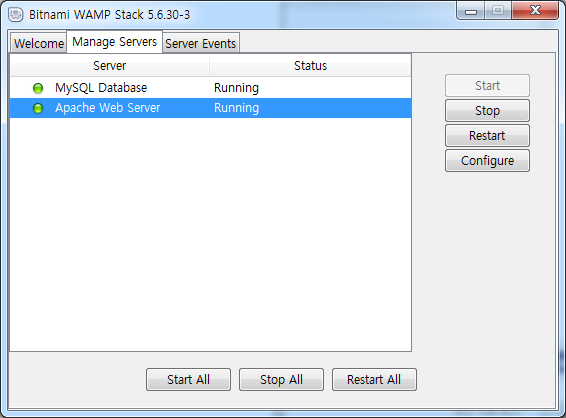Click the green status icon for MySQL Database
This screenshot has height=418, width=566.
point(38,88)
